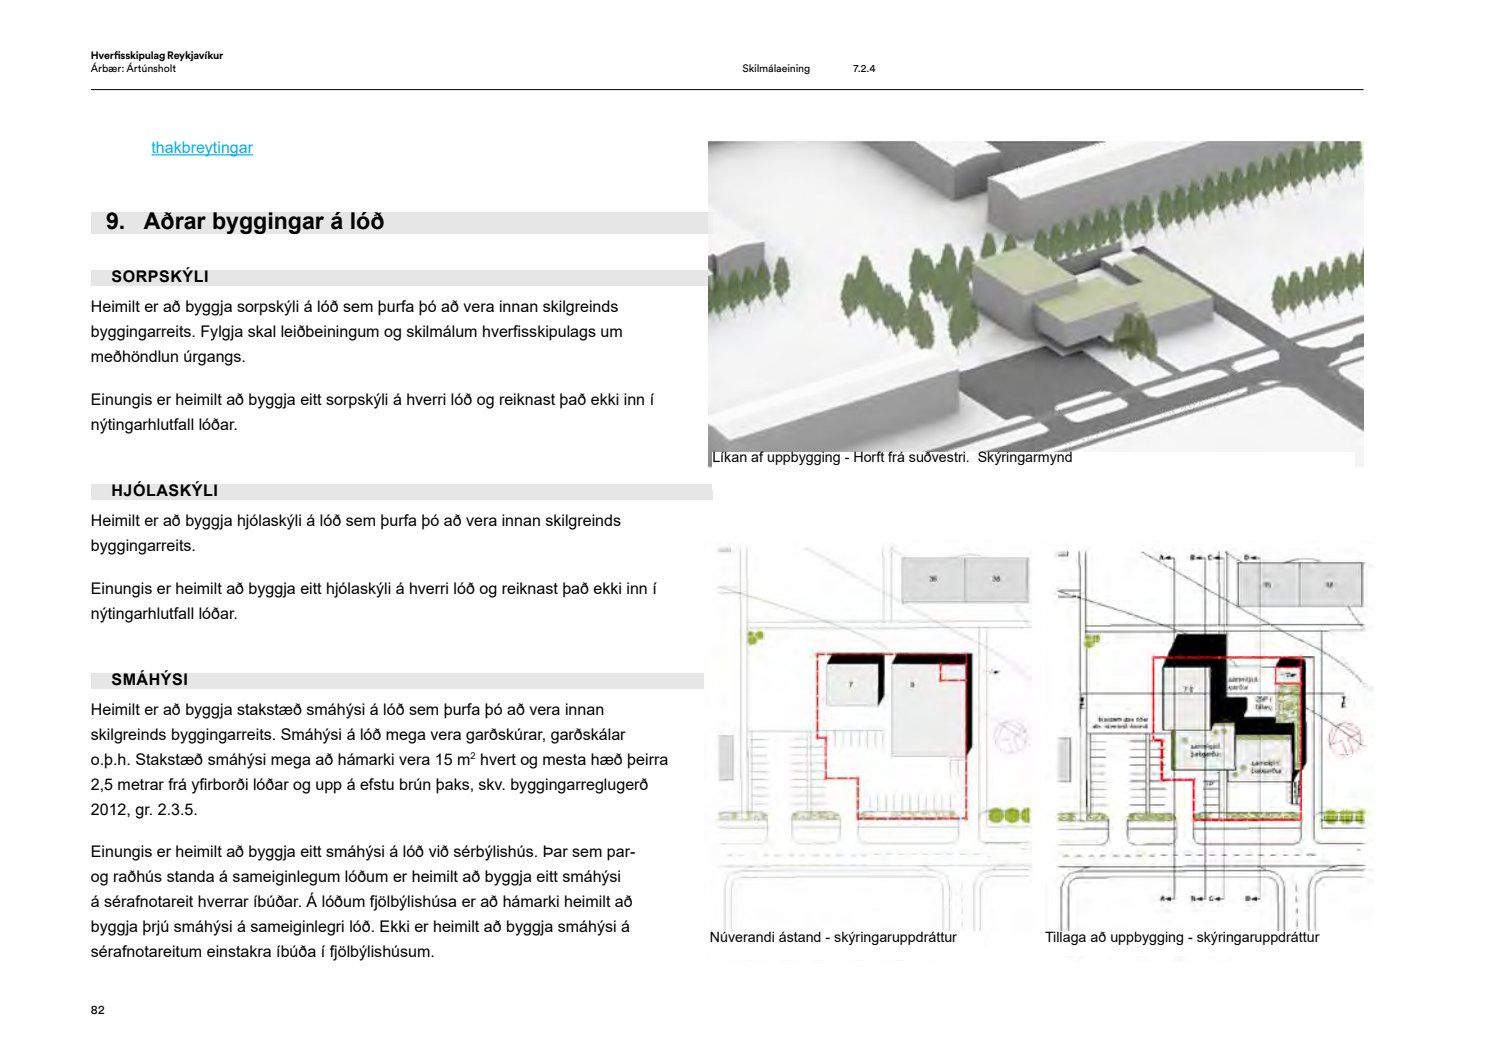Click the SMÁHÝSI section heading
The width and height of the screenshot is (1500, 1061).
tap(150, 680)
